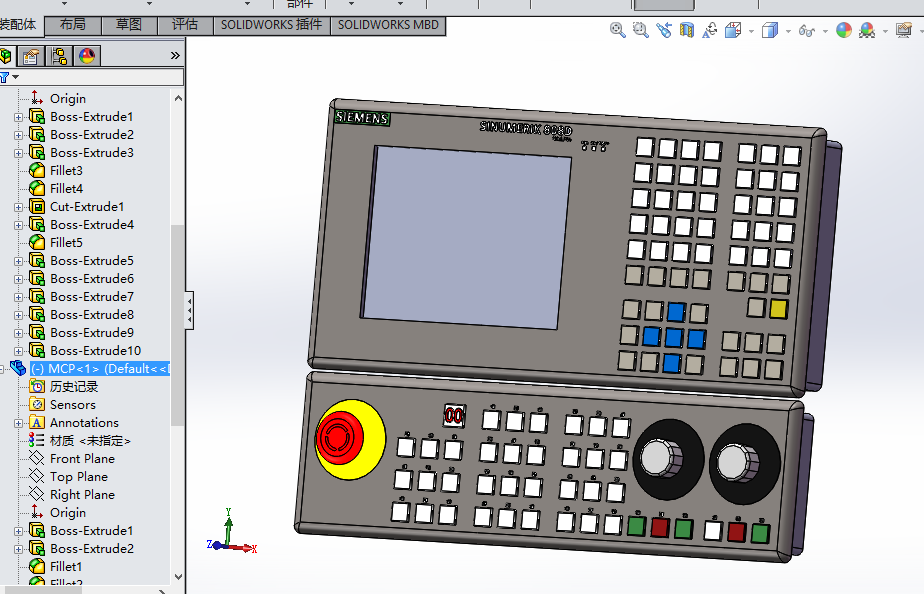Open the Display Style dropdown arrow
The height and width of the screenshot is (594, 924).
tap(788, 31)
